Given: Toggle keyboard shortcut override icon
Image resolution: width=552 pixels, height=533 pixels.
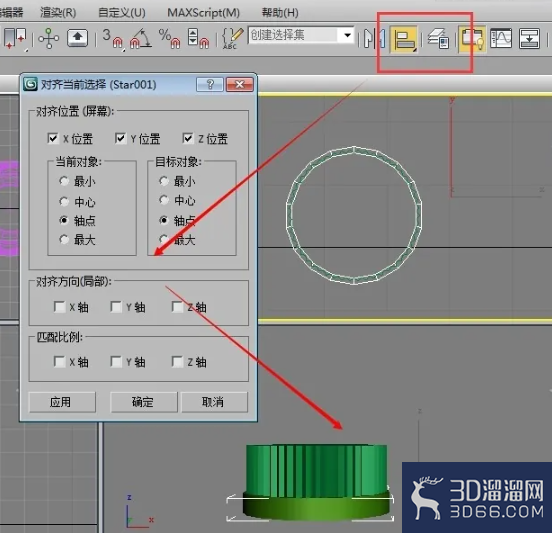Looking at the screenshot, I should point(77,38).
